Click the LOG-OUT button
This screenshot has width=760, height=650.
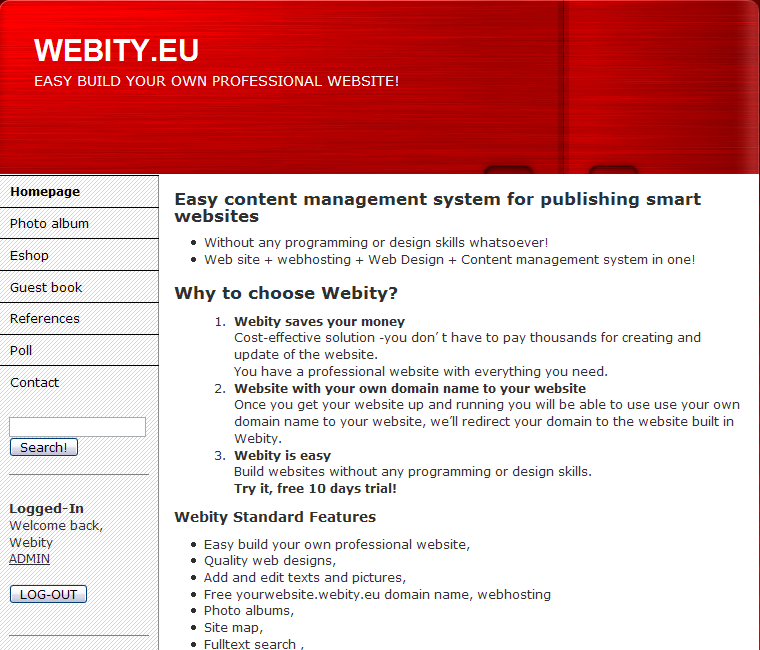tap(48, 594)
